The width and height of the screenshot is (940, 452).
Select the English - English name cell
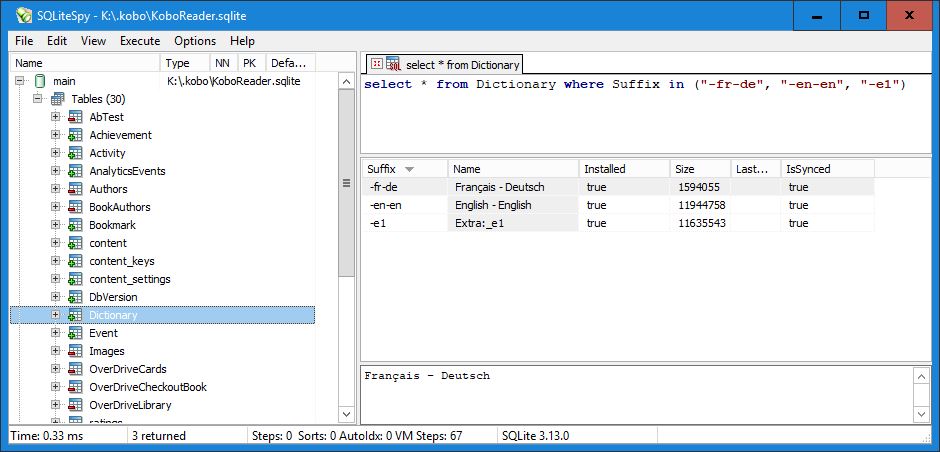pos(513,205)
